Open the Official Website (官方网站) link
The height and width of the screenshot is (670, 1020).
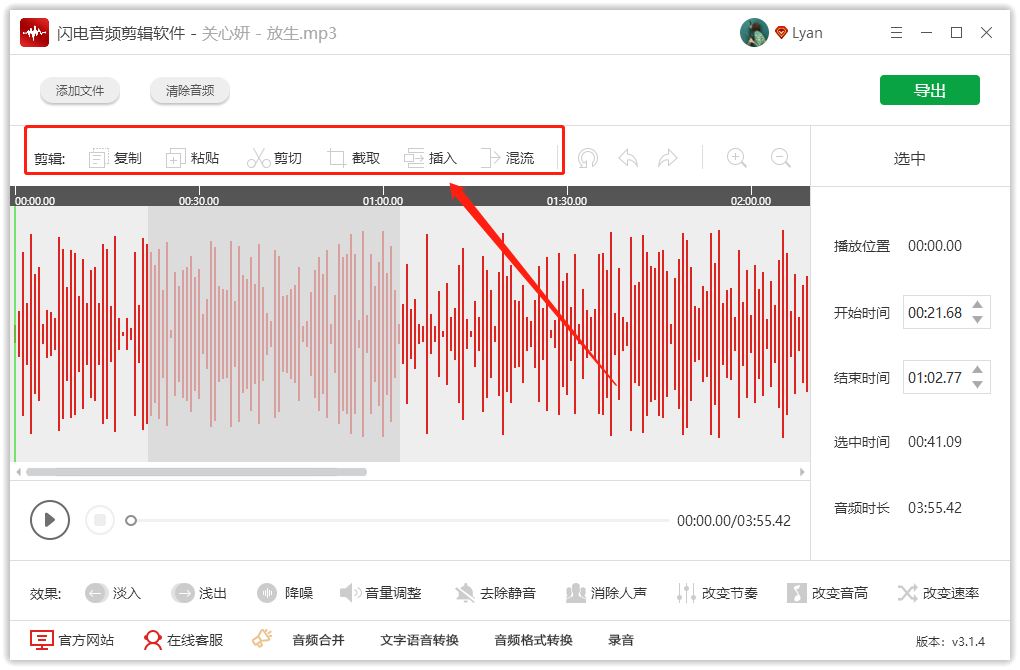pos(72,640)
